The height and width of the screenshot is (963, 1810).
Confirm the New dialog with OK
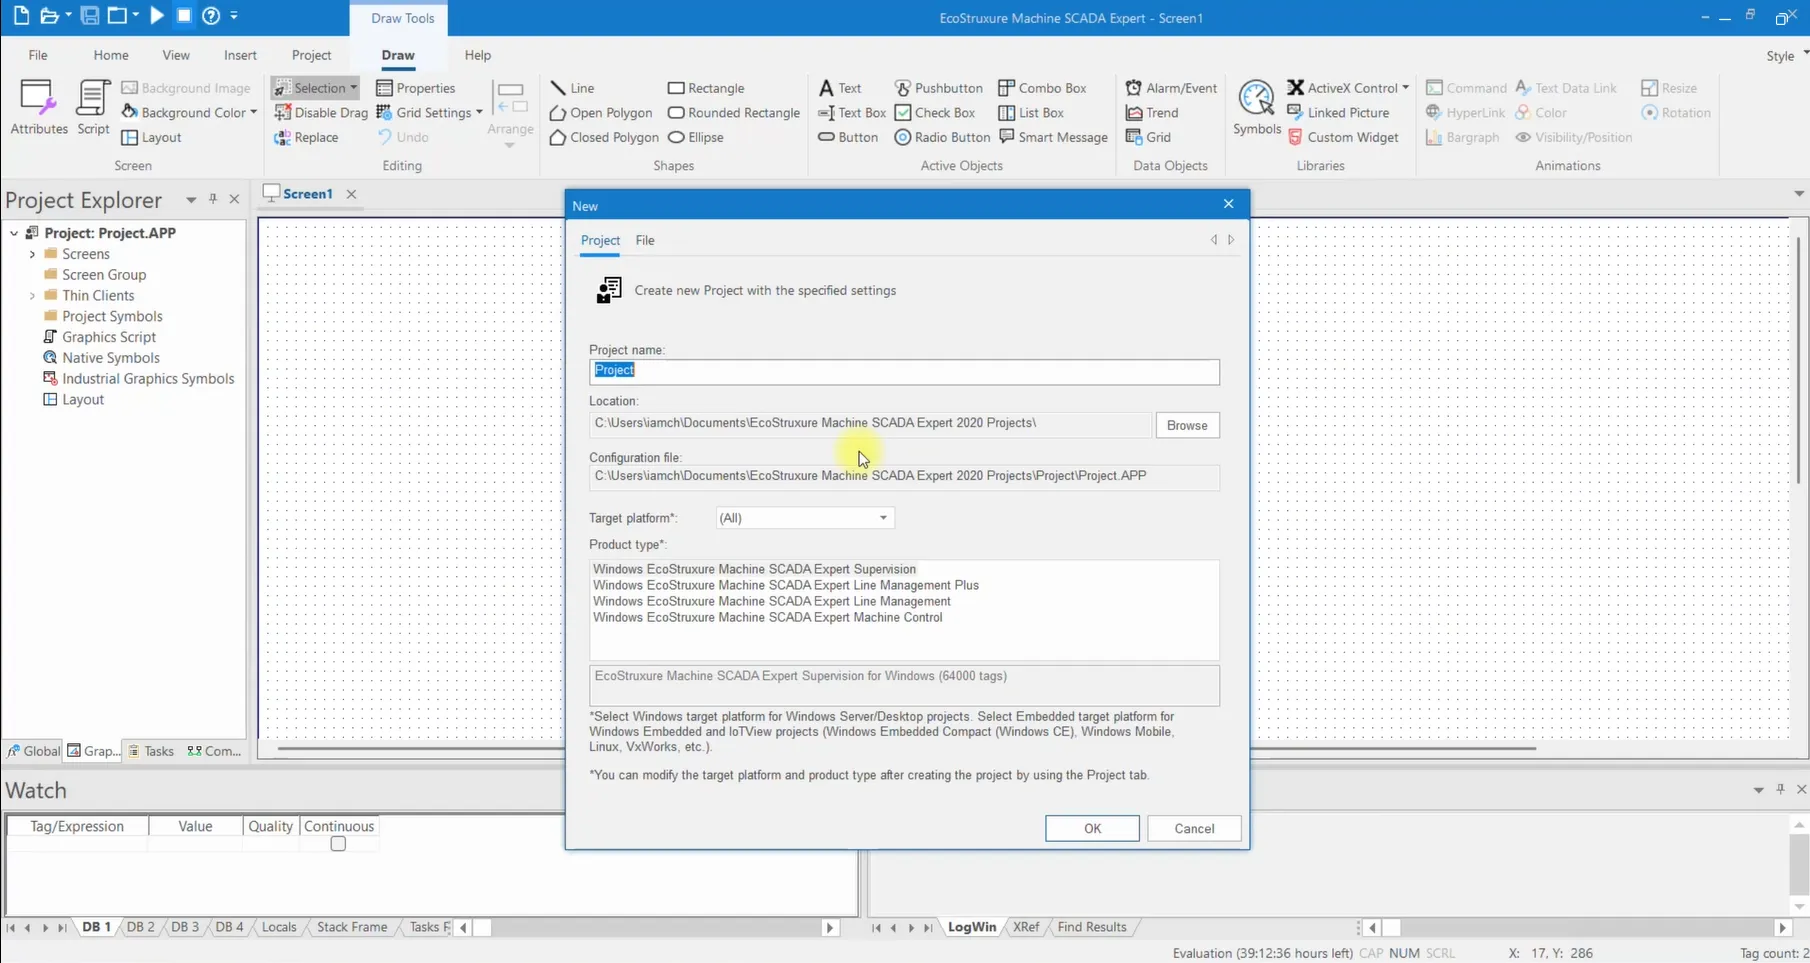[x=1092, y=828]
